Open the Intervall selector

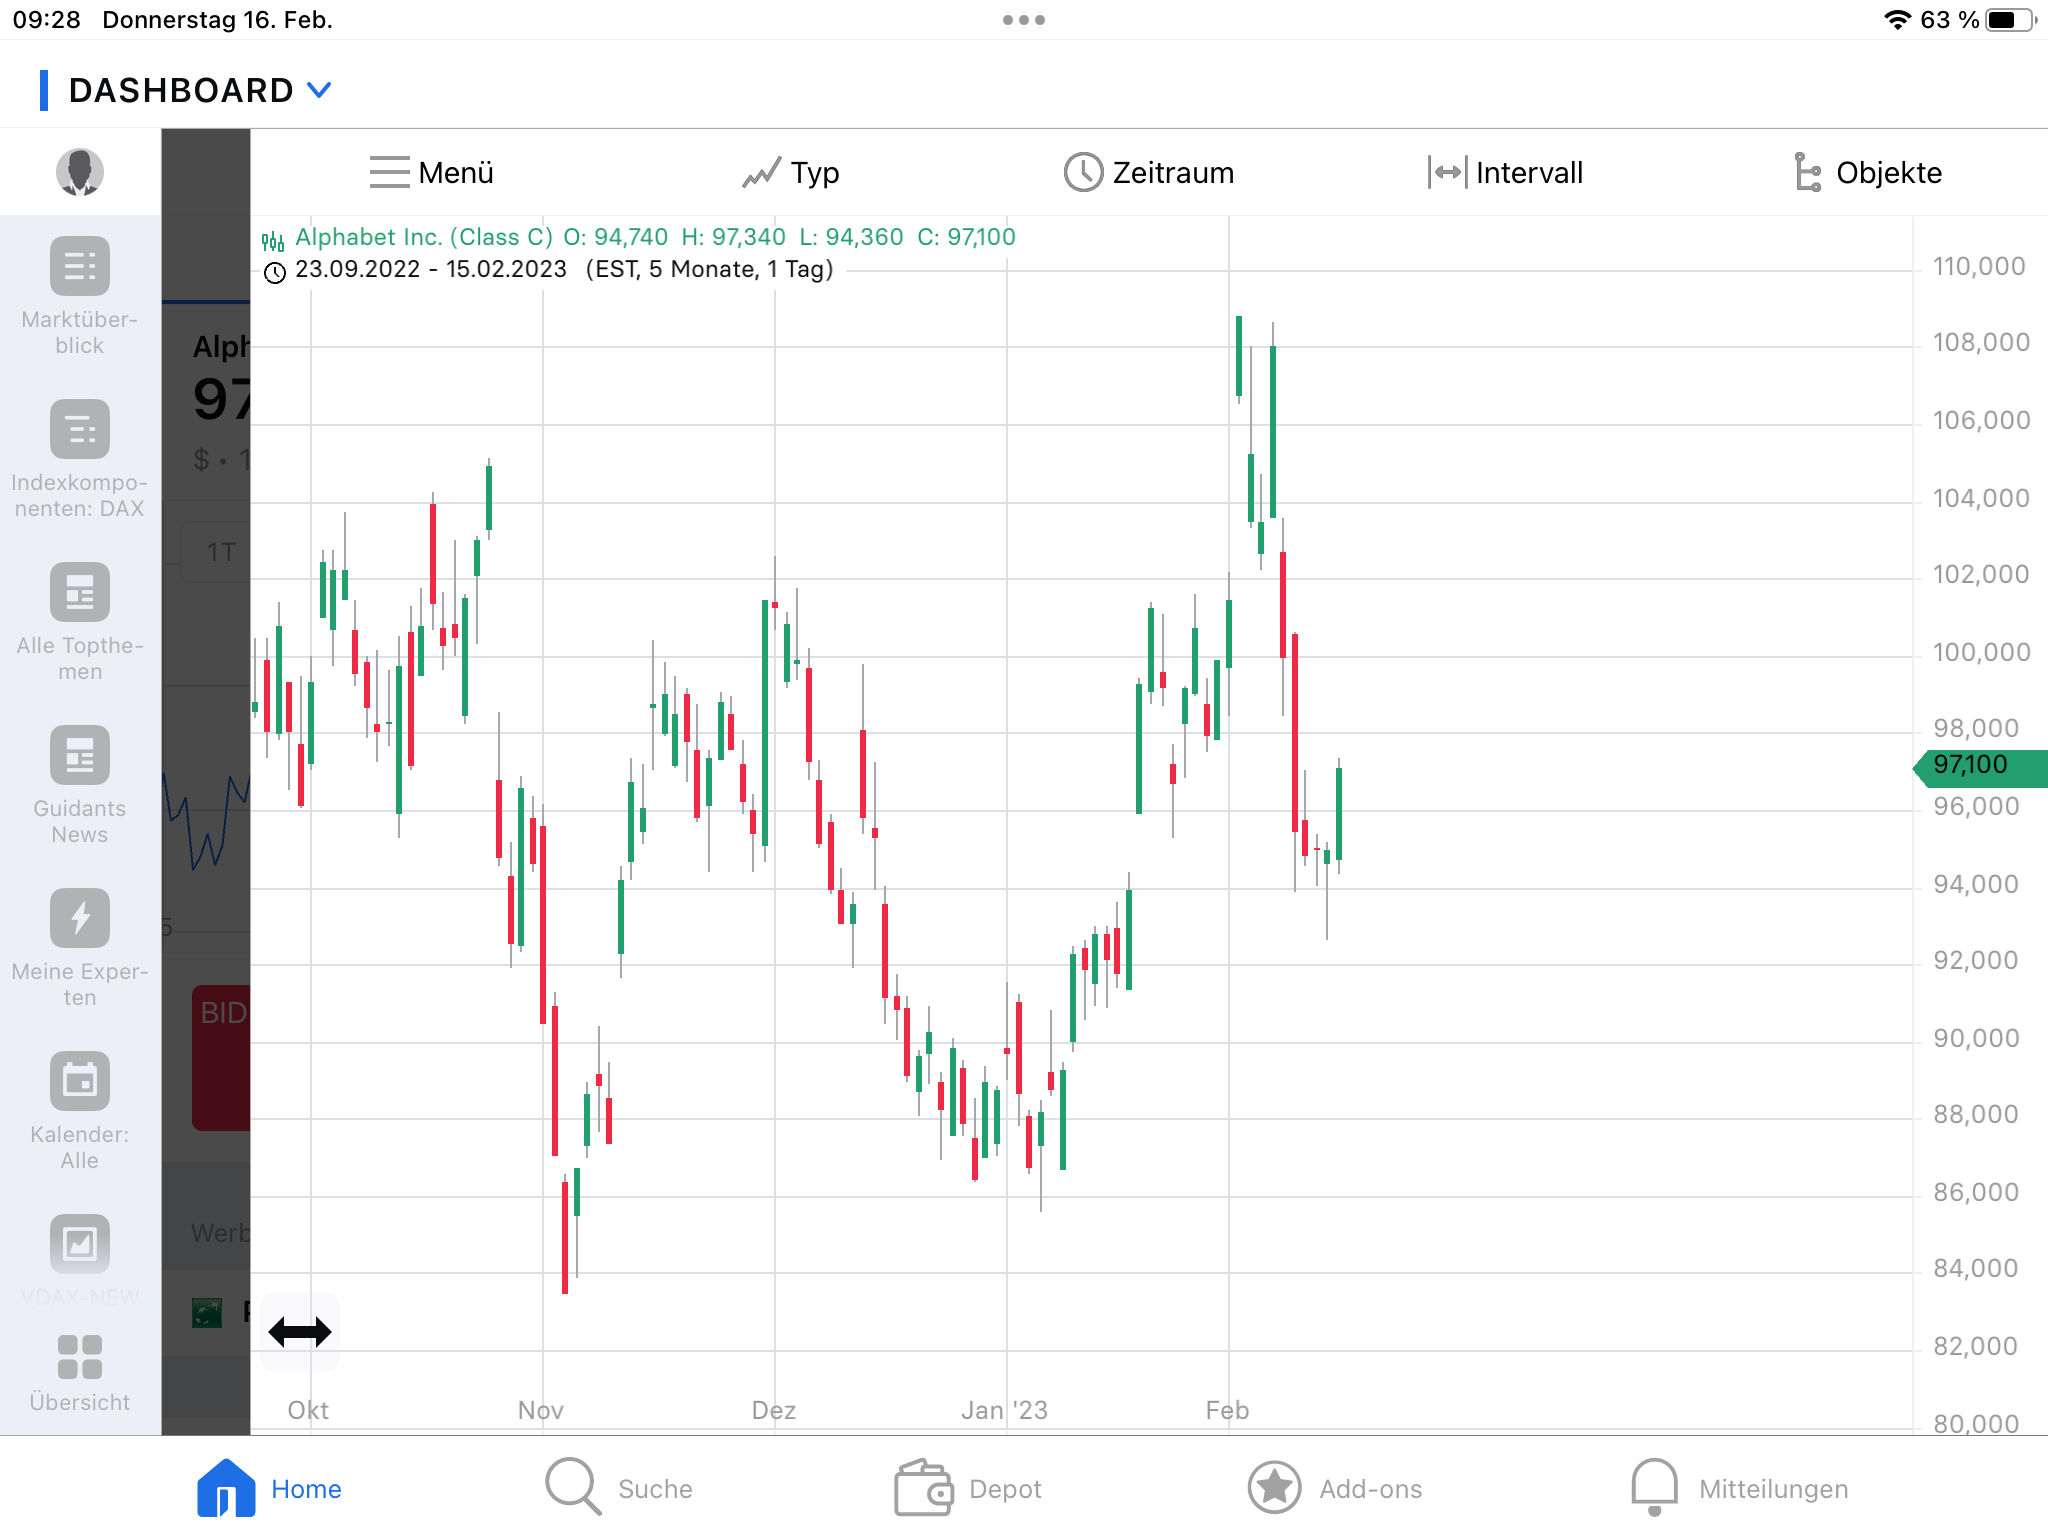pyautogui.click(x=1506, y=173)
